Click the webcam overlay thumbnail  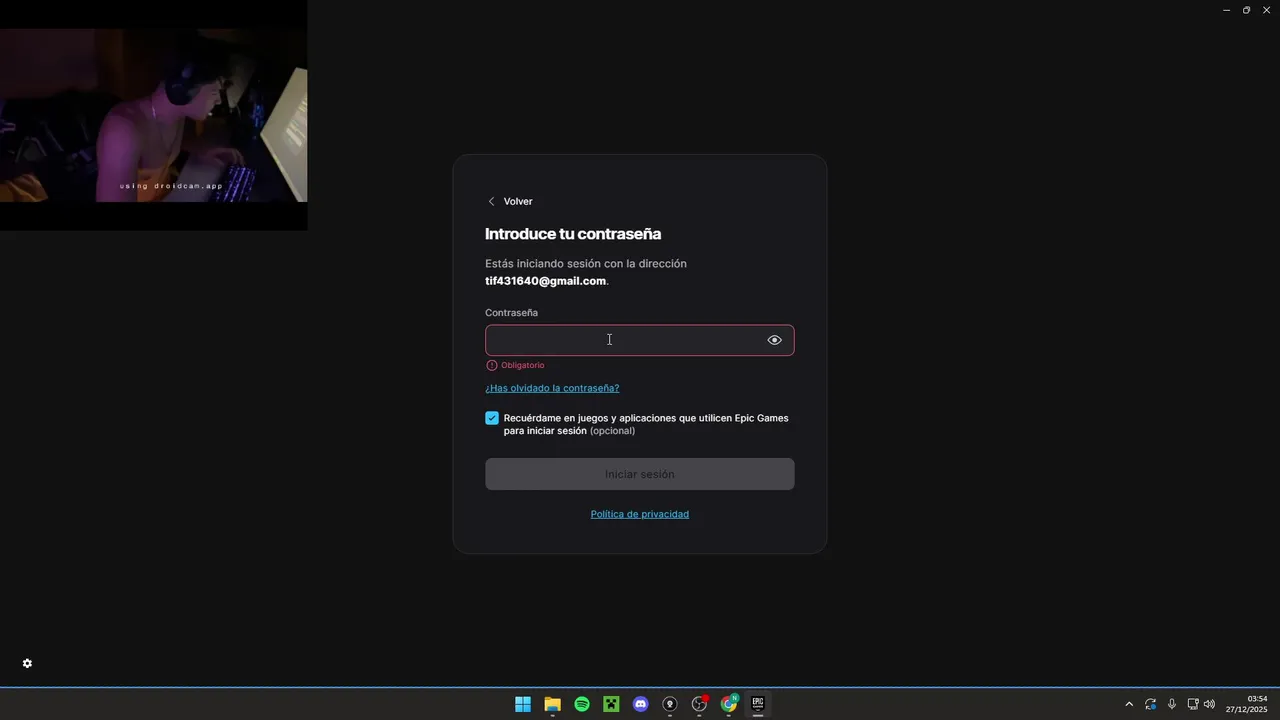153,115
